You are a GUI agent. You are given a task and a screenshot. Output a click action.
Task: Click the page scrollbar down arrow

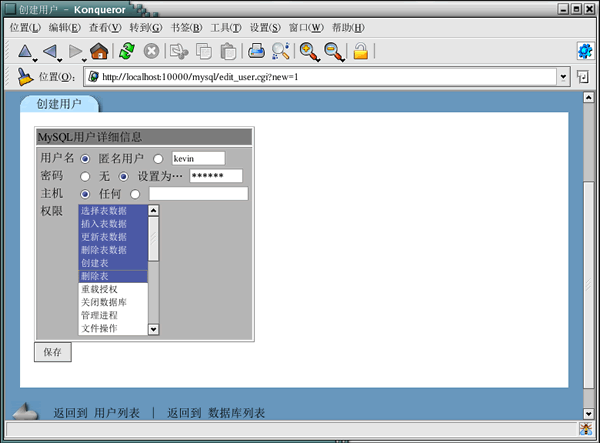pos(589,414)
